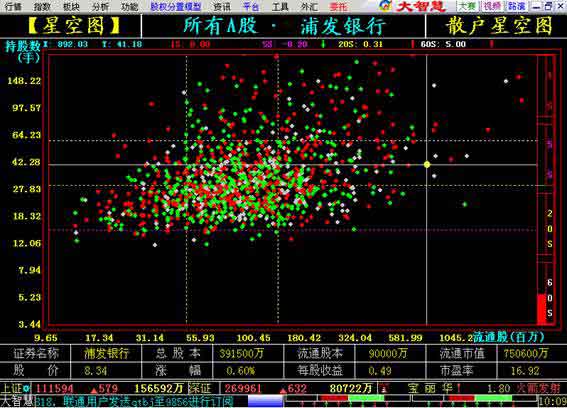Click the 100.45 x-axis value

[x=253, y=338]
